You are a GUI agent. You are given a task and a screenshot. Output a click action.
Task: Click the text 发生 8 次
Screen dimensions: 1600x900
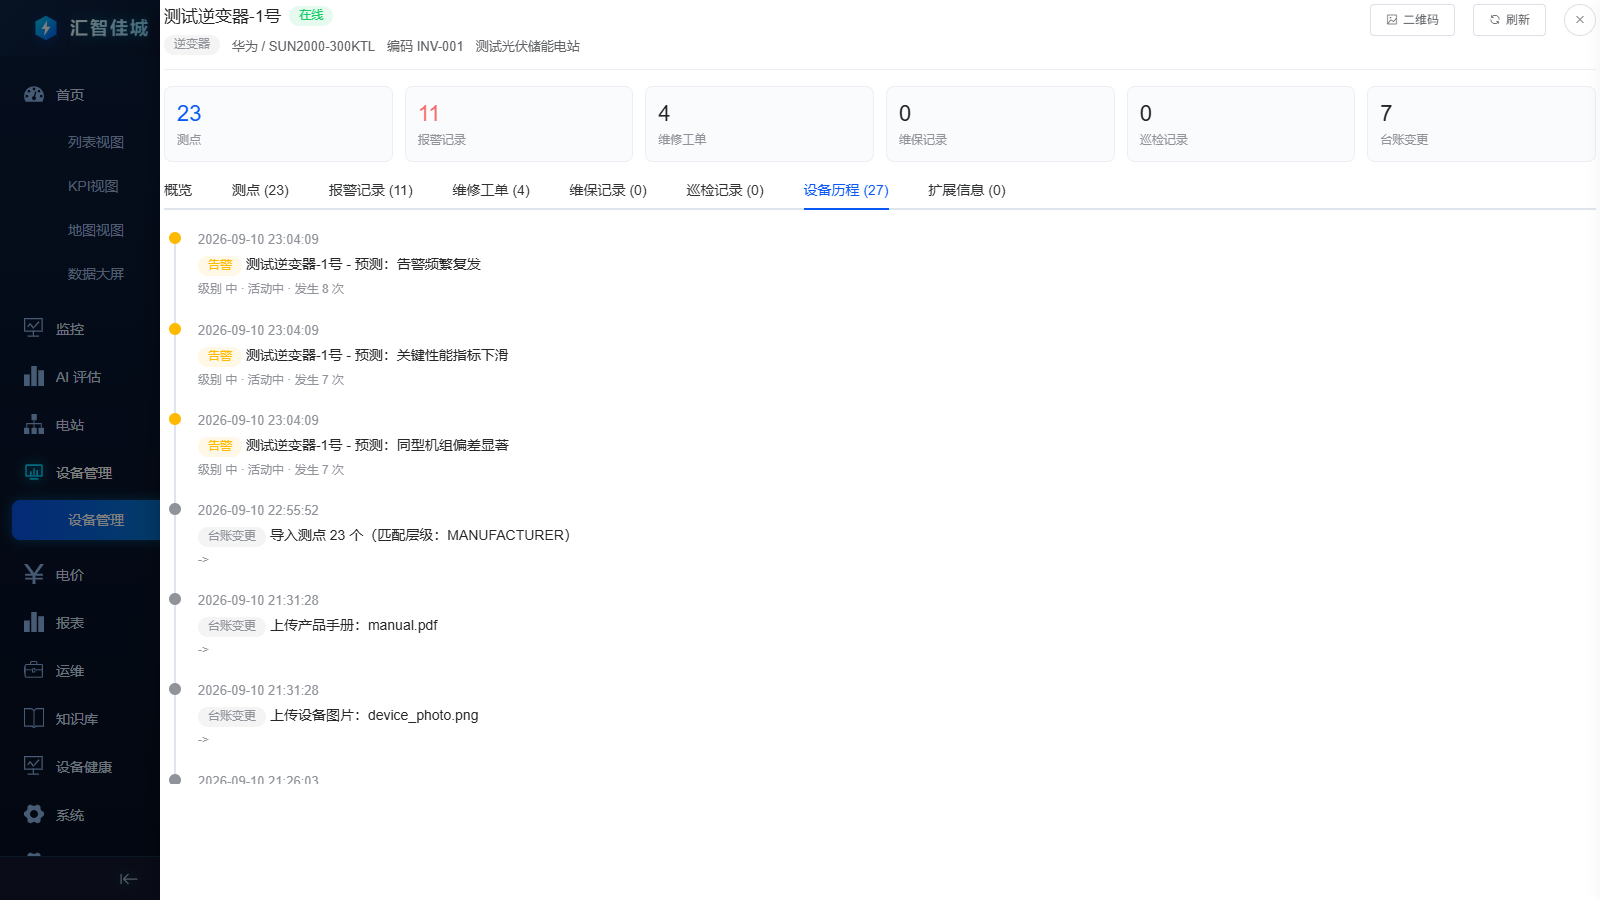pyautogui.click(x=319, y=289)
